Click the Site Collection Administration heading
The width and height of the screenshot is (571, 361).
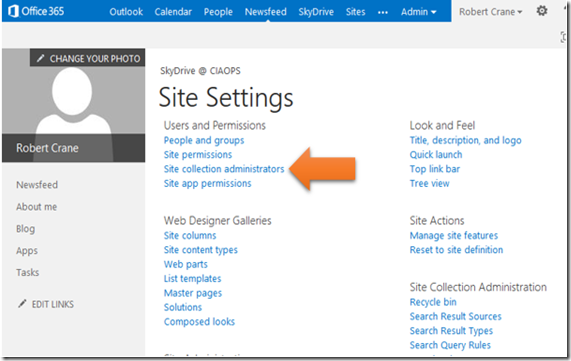click(478, 287)
